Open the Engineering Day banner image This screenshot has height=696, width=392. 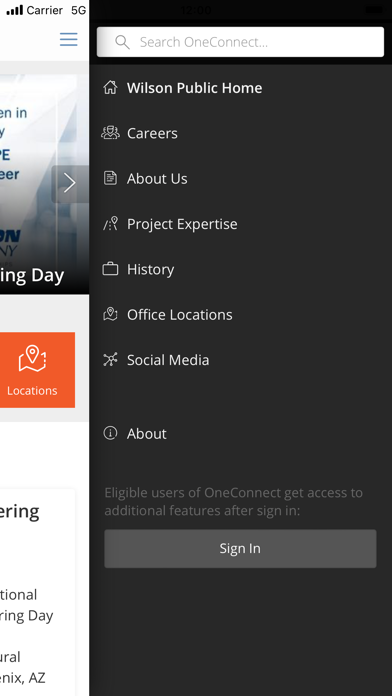[44, 183]
